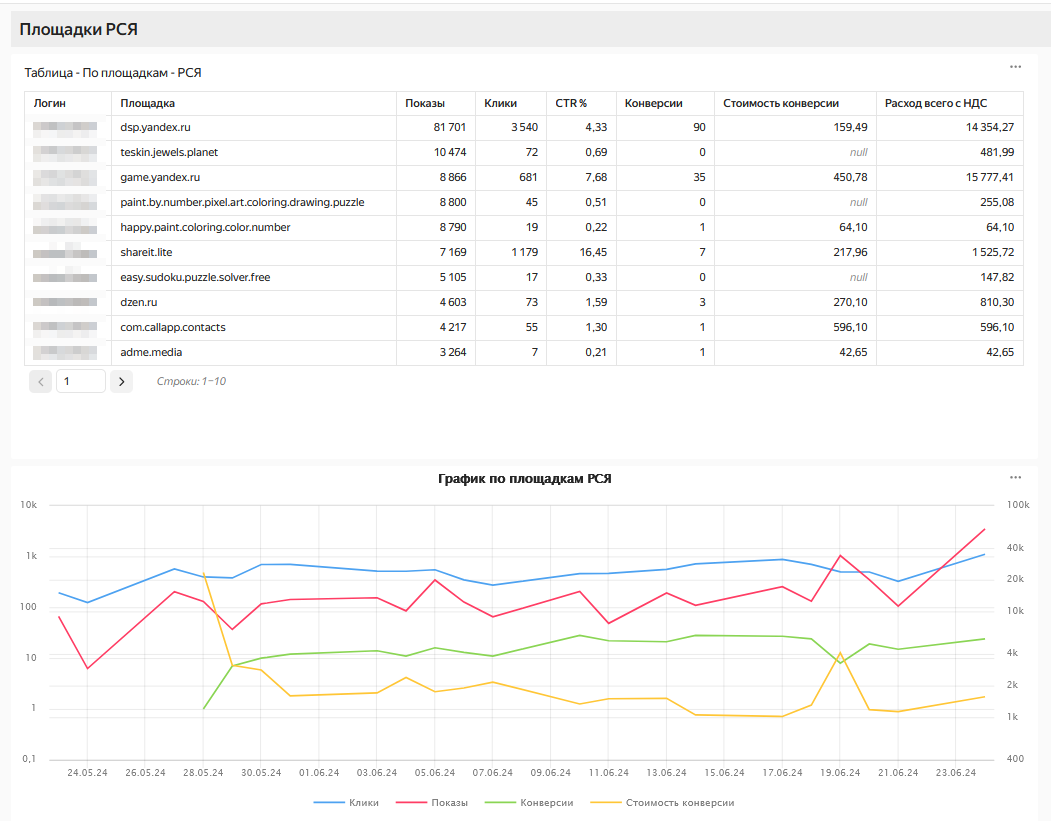Viewport: 1051px width, 821px height.
Task: Sort by the Клики column header
Action: 501,103
